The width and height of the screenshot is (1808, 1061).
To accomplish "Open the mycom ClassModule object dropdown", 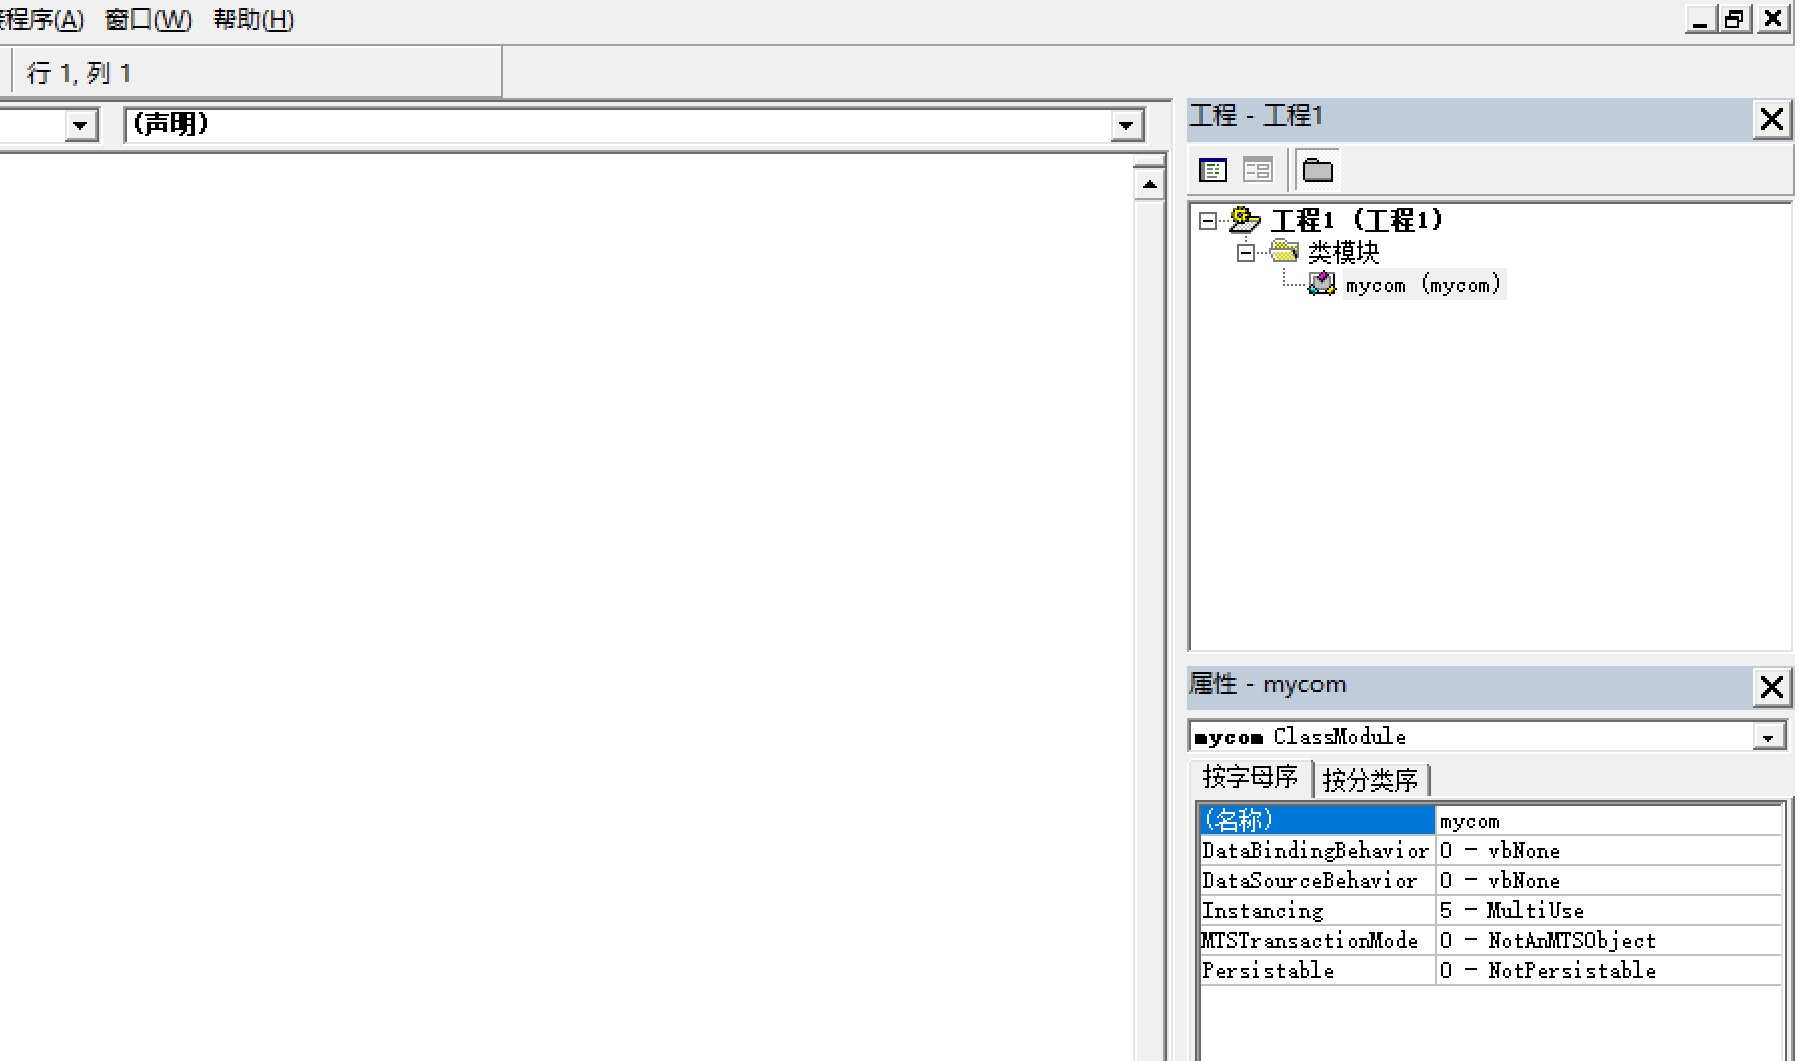I will point(1768,737).
